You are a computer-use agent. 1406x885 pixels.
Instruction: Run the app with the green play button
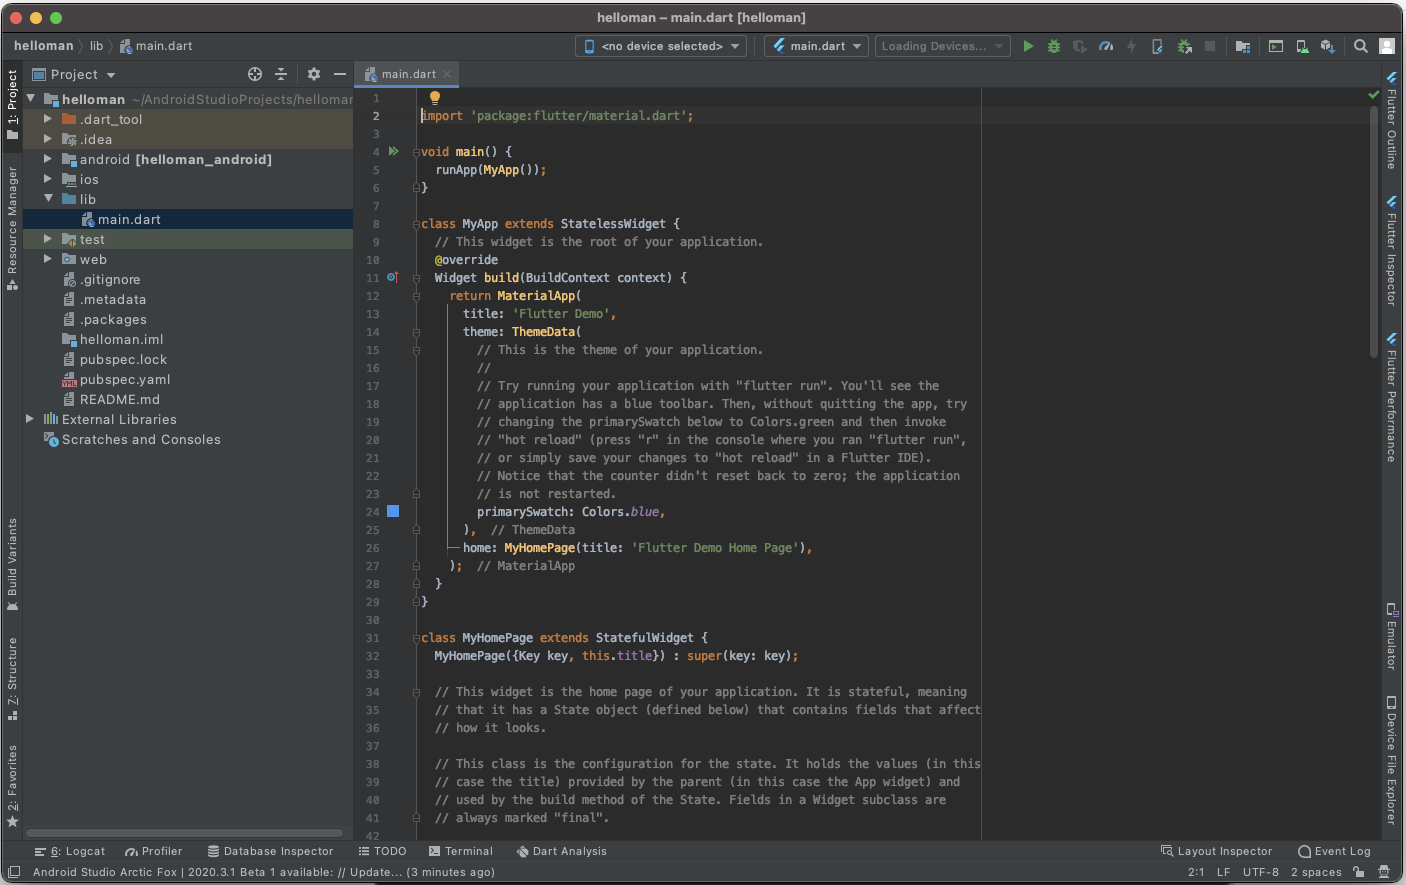click(x=1028, y=46)
